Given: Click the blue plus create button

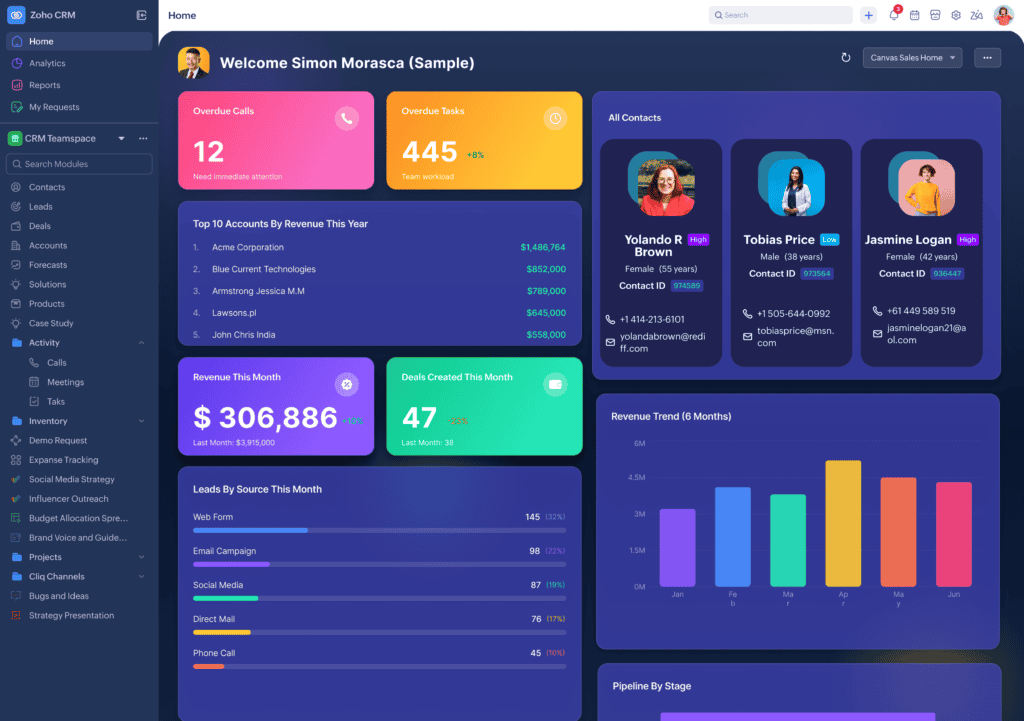Looking at the screenshot, I should click(868, 15).
